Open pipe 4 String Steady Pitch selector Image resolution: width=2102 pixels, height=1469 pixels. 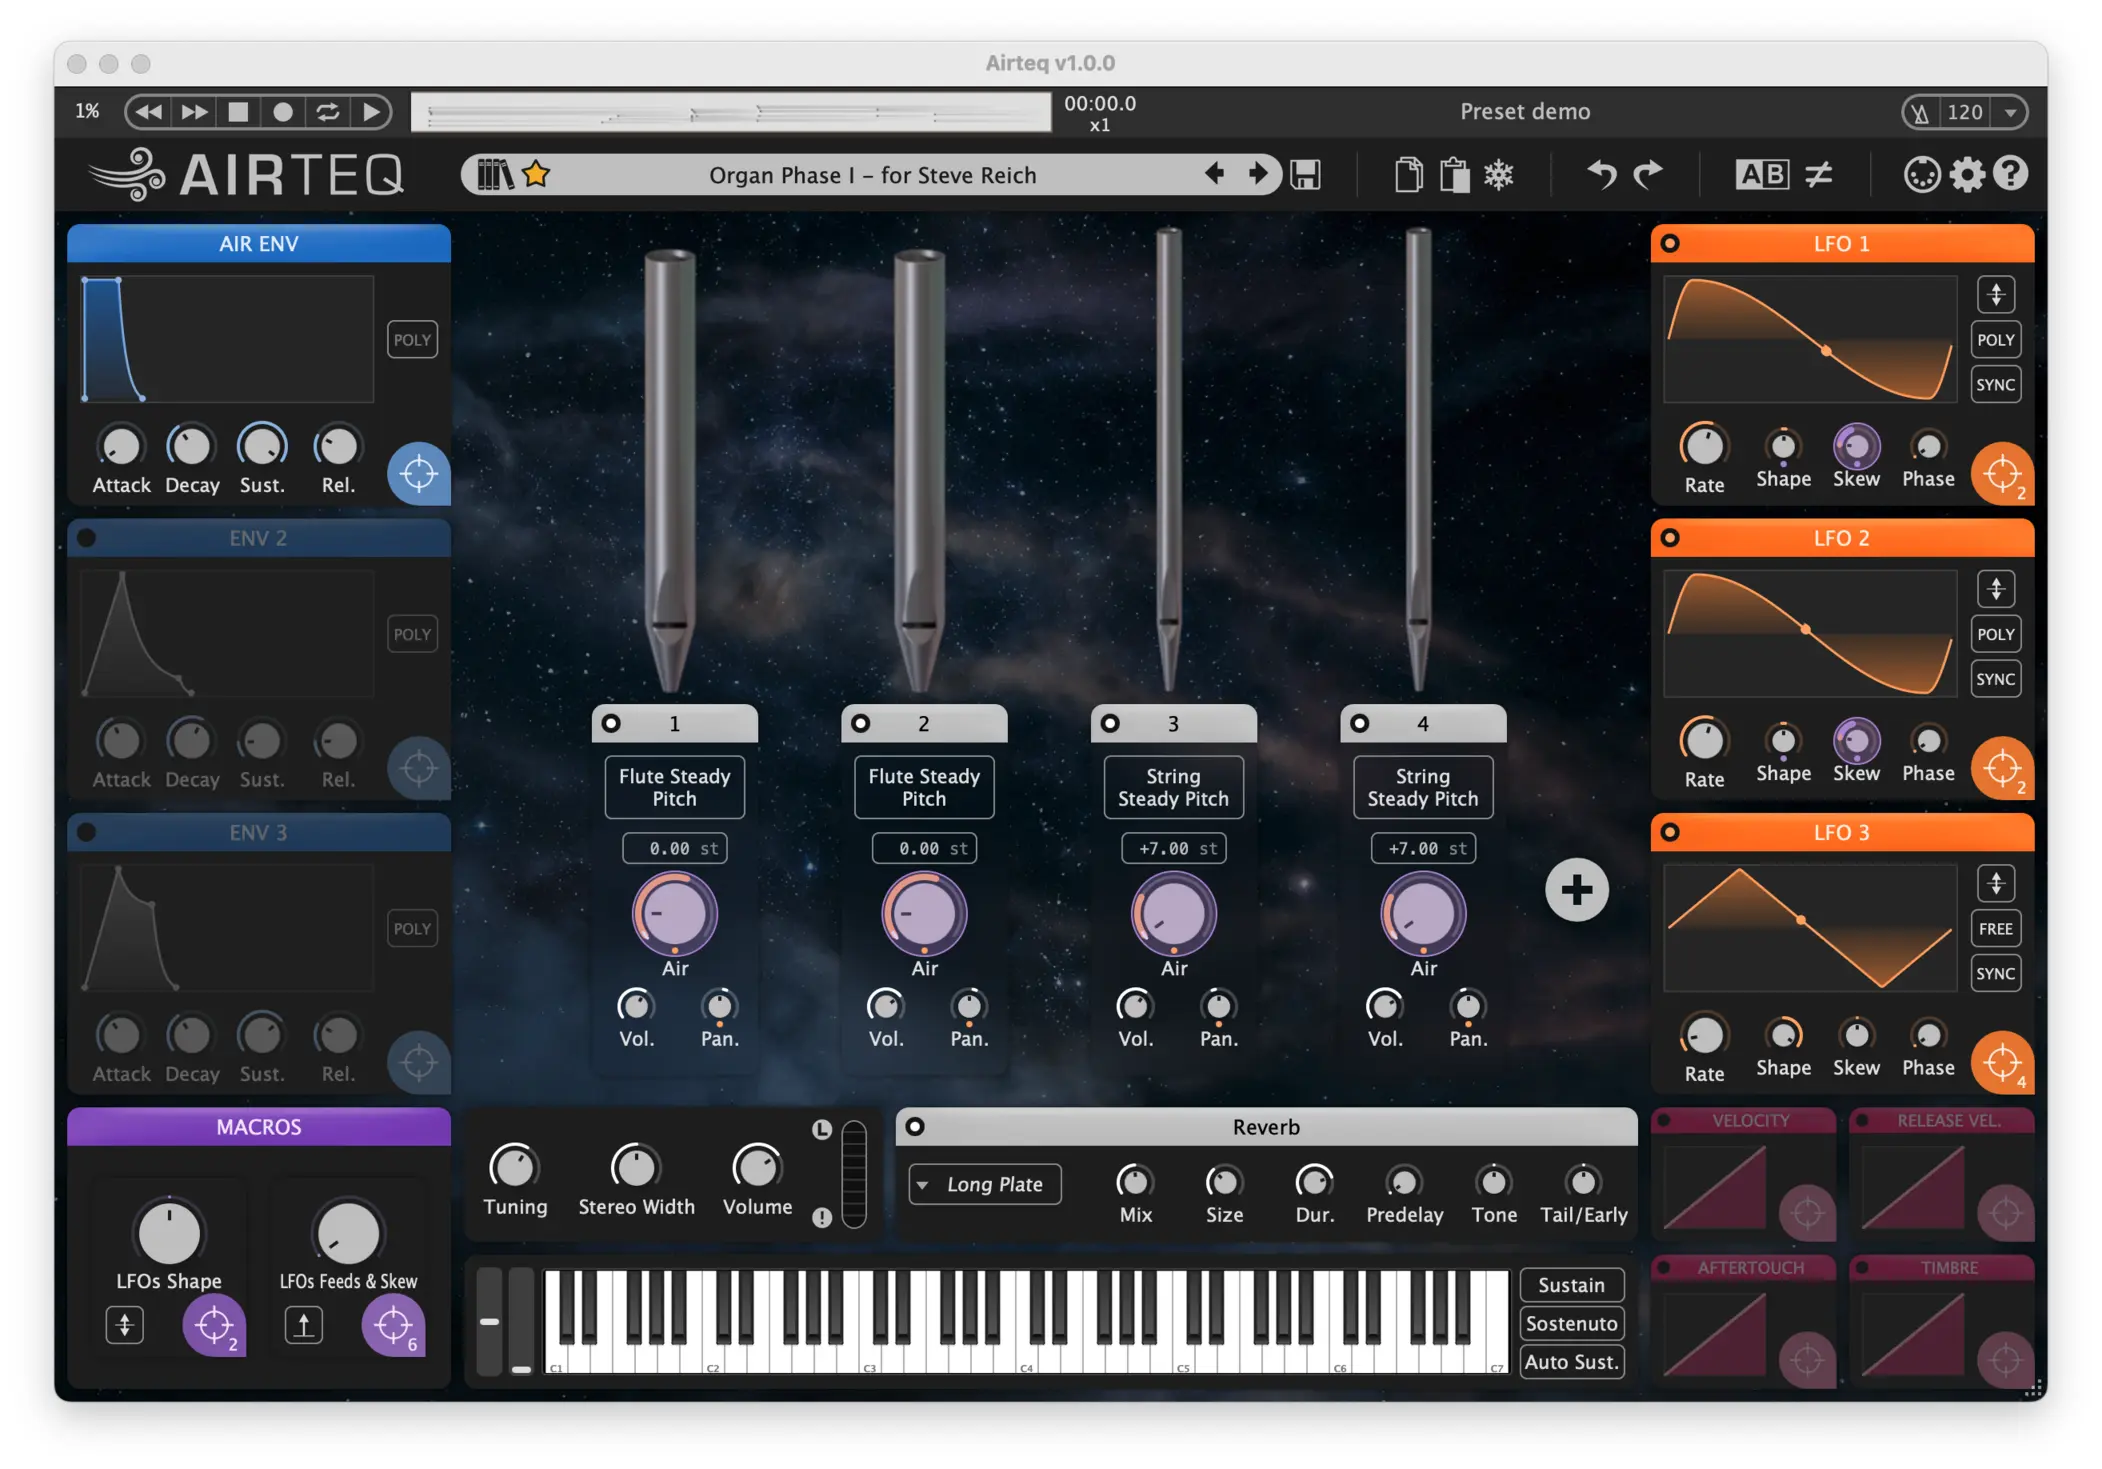tap(1423, 787)
